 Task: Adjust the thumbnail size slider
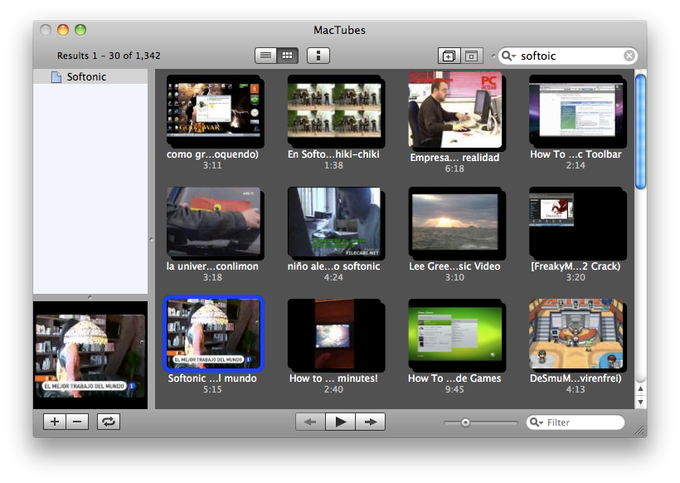tap(465, 422)
